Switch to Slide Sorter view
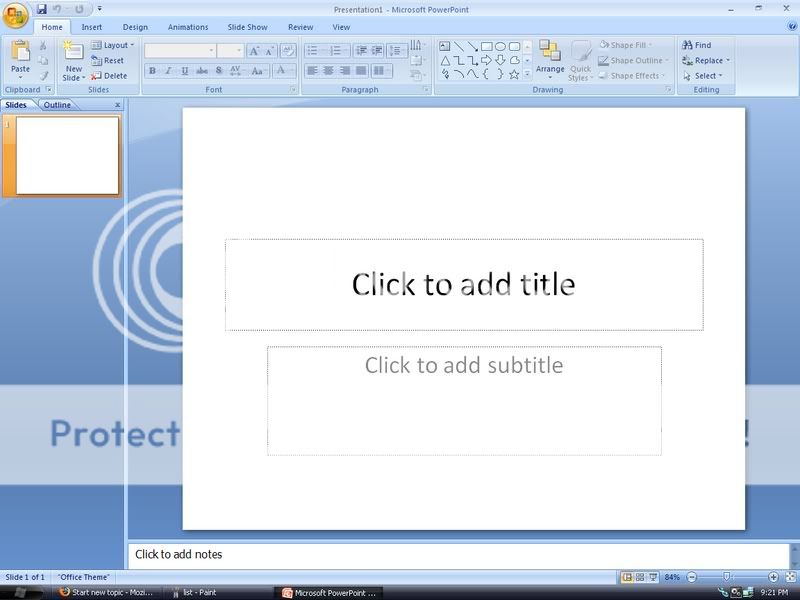The height and width of the screenshot is (600, 800). pyautogui.click(x=640, y=578)
